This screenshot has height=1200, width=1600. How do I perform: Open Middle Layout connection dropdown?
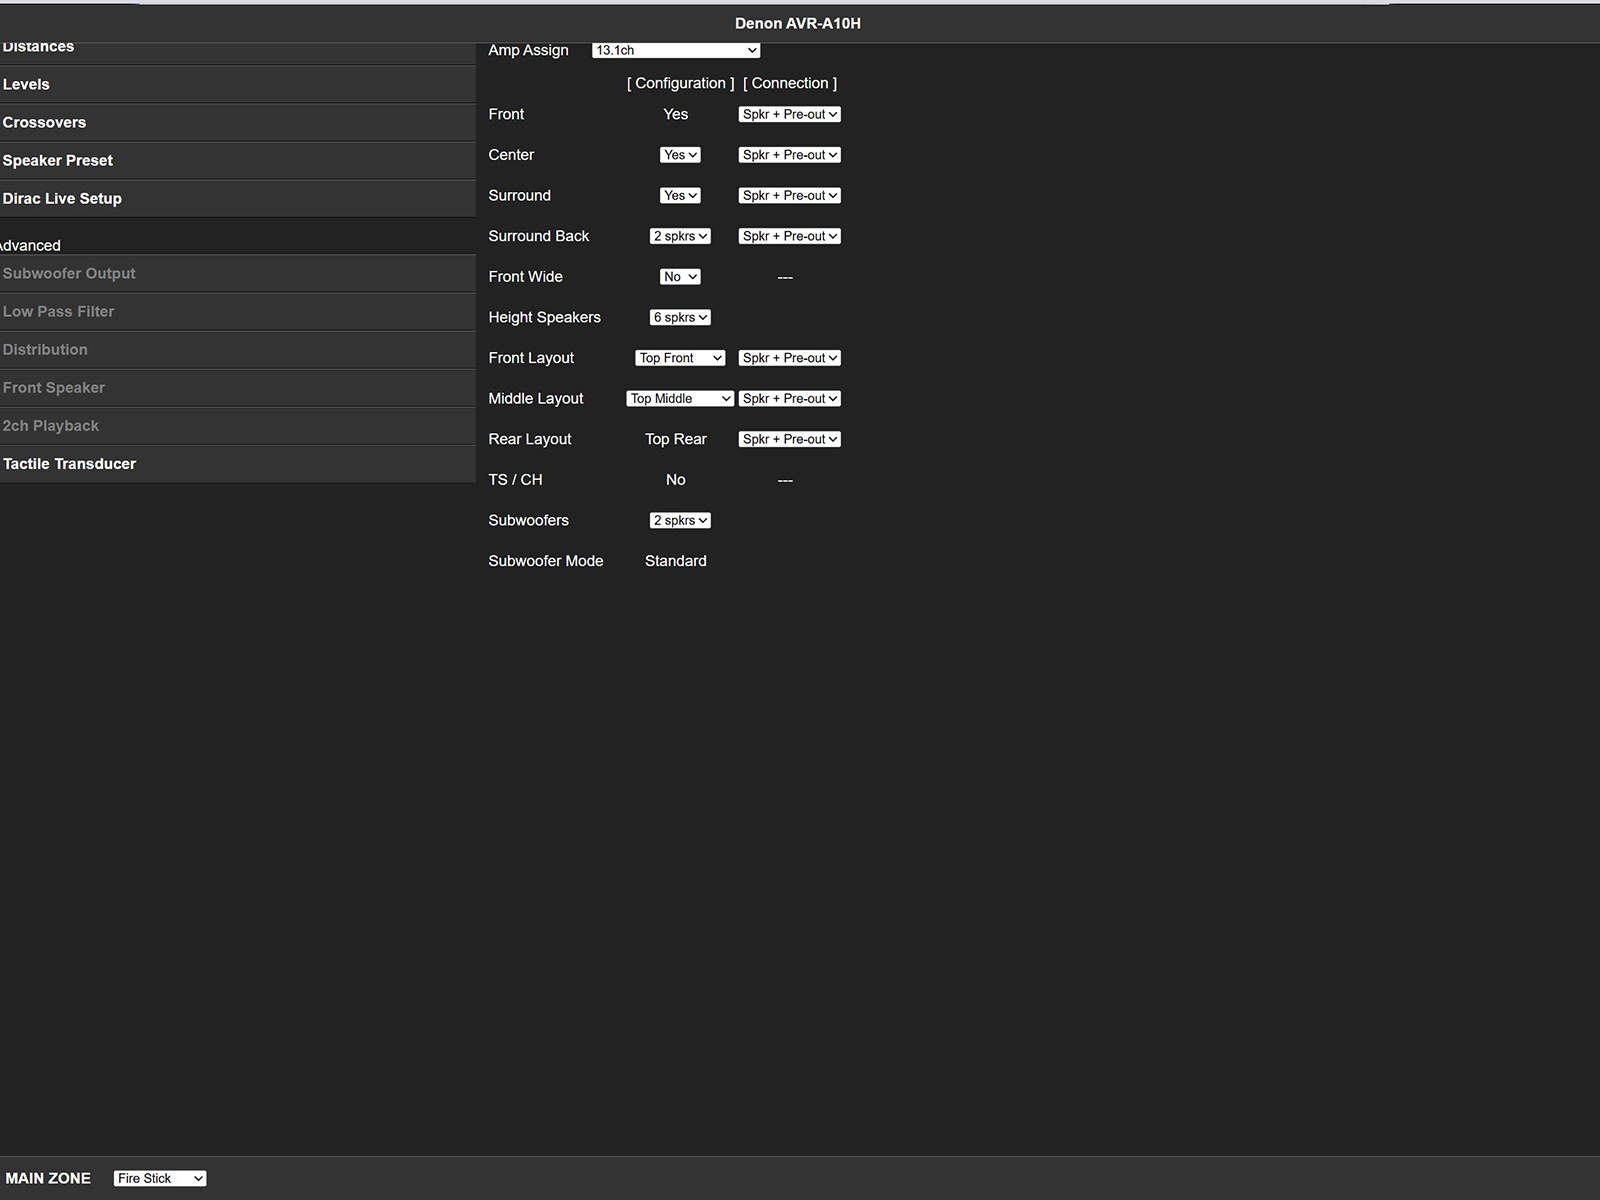tap(789, 398)
